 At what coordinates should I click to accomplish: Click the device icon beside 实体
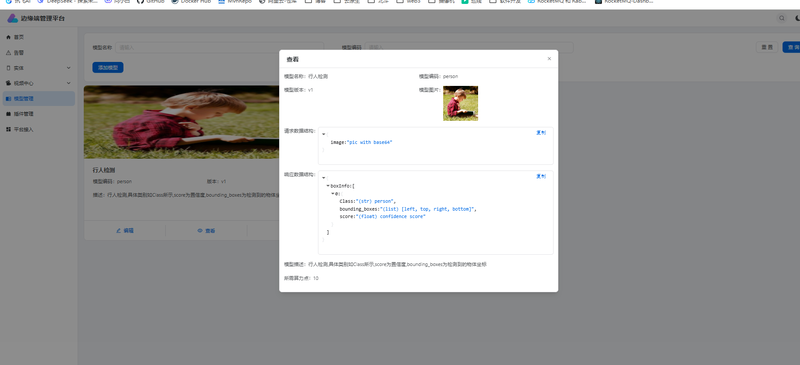pos(8,68)
